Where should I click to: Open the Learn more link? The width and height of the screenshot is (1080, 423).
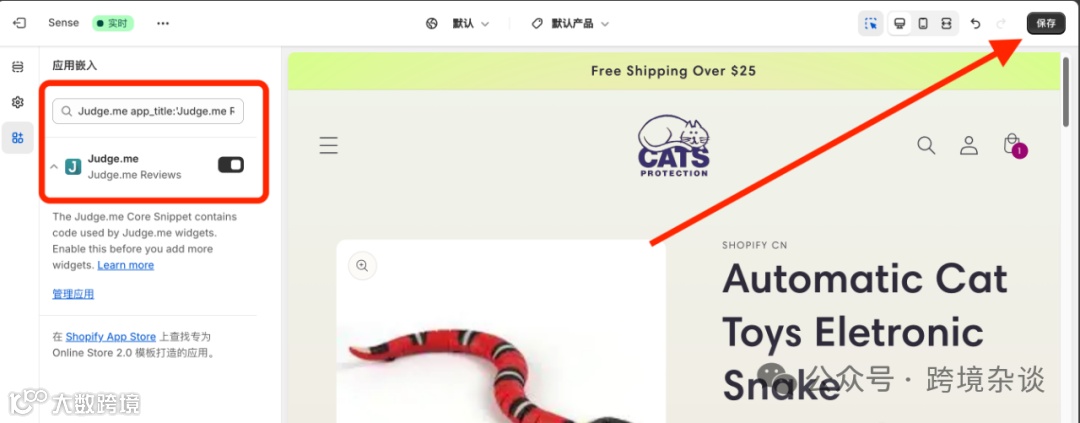pyautogui.click(x=125, y=265)
